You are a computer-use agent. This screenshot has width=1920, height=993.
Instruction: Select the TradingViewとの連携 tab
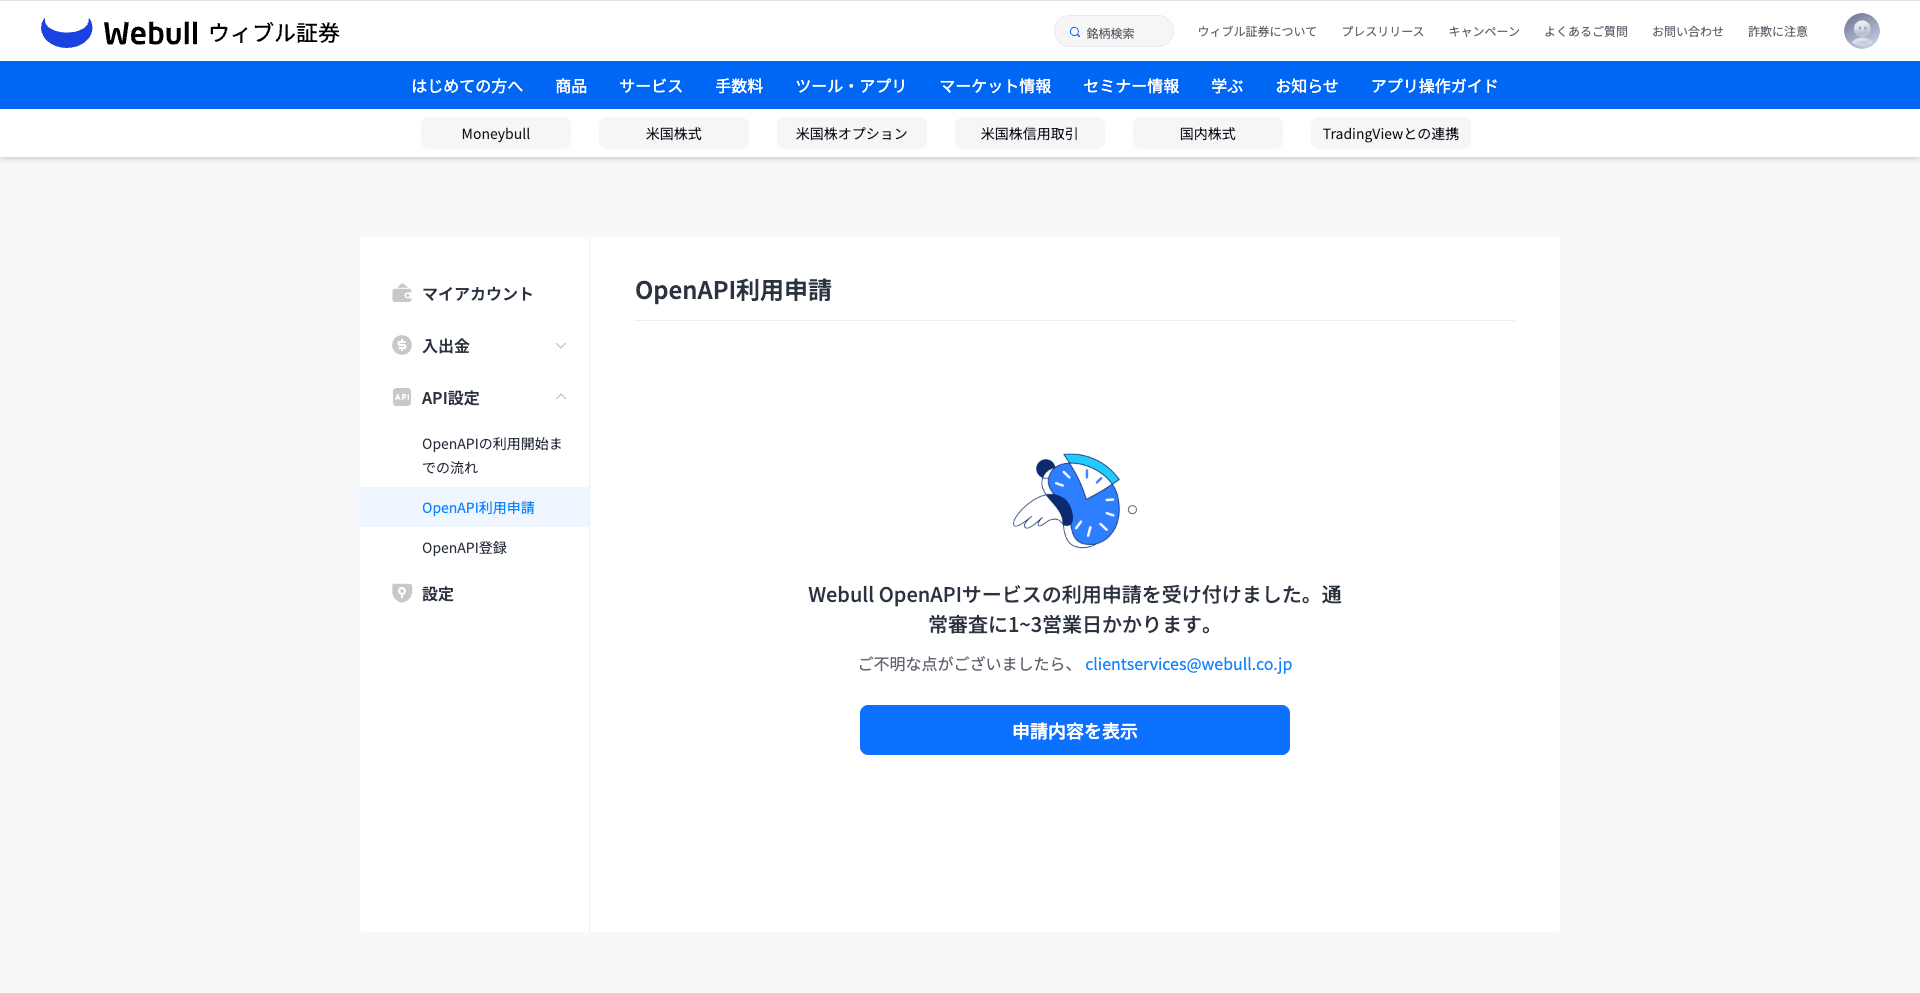[x=1390, y=133]
